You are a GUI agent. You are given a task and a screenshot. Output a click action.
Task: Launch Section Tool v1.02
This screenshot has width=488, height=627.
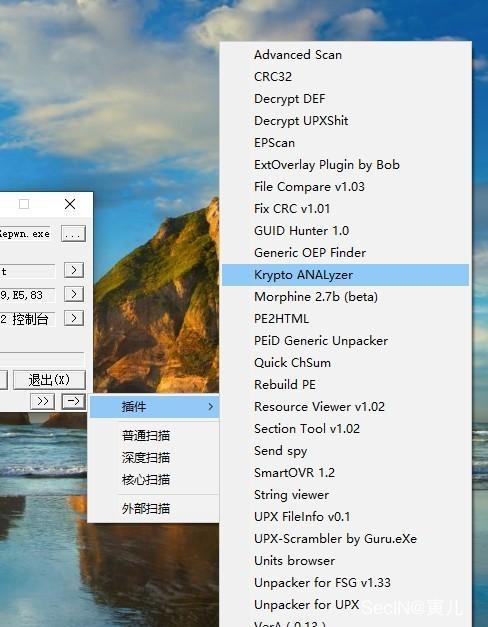[345, 429]
